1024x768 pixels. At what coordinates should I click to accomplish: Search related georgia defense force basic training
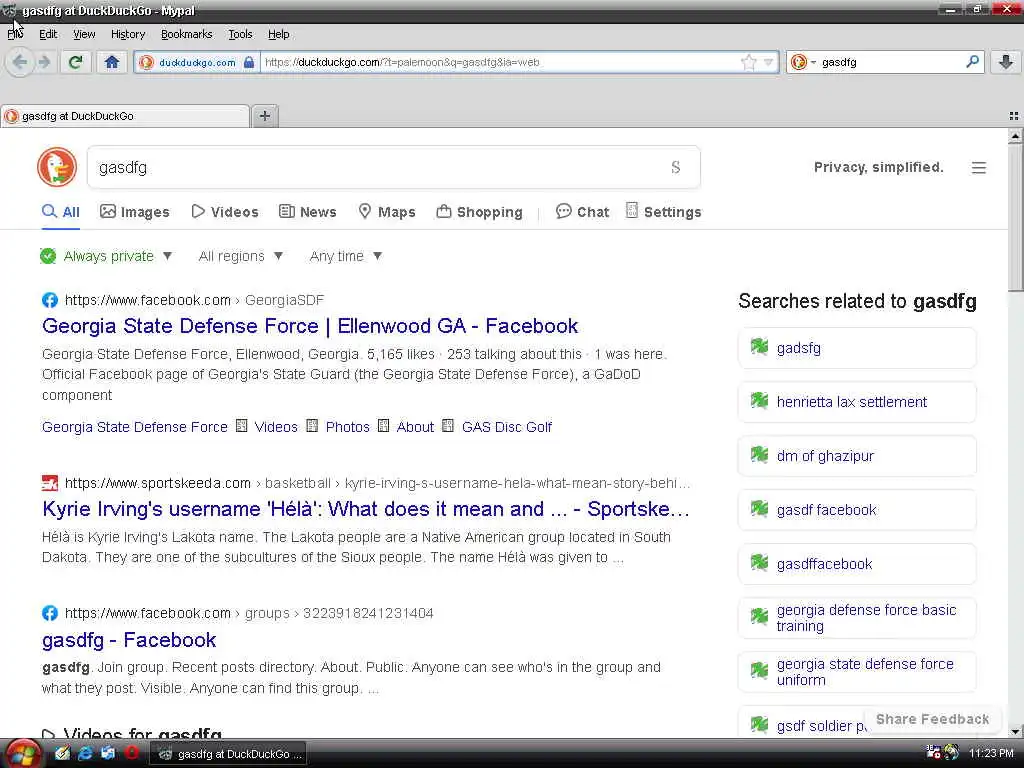[x=857, y=618]
